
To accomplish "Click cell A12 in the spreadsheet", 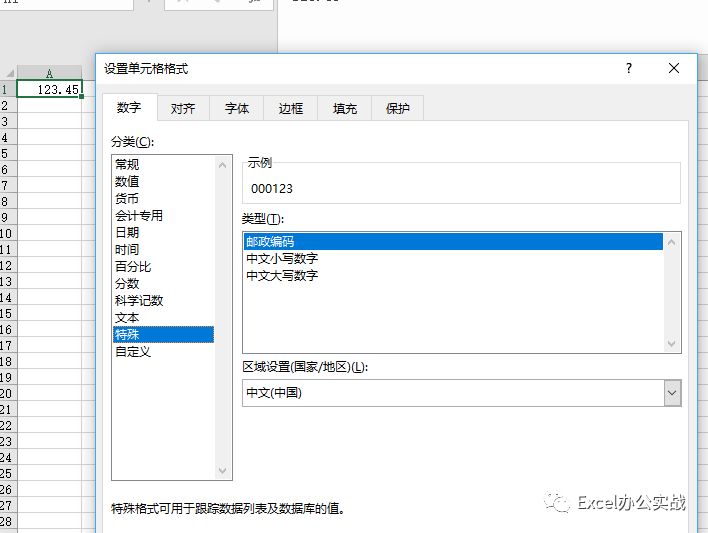I will (x=49, y=265).
